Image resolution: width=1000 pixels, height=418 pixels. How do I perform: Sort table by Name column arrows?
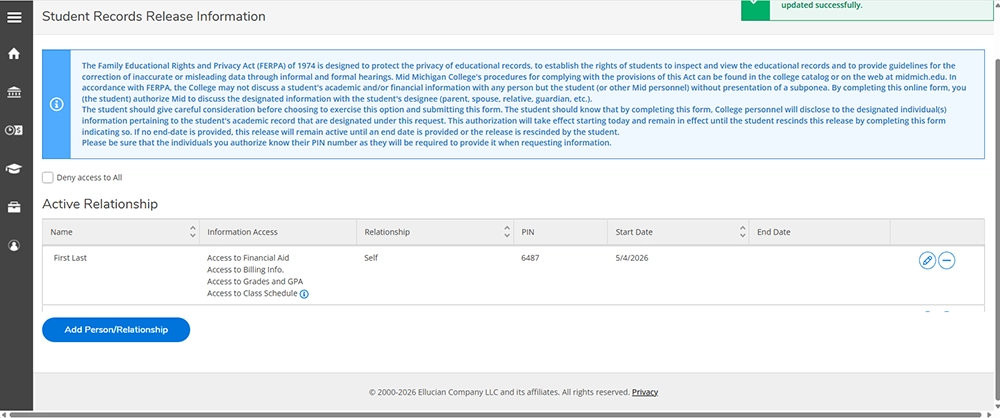click(193, 232)
